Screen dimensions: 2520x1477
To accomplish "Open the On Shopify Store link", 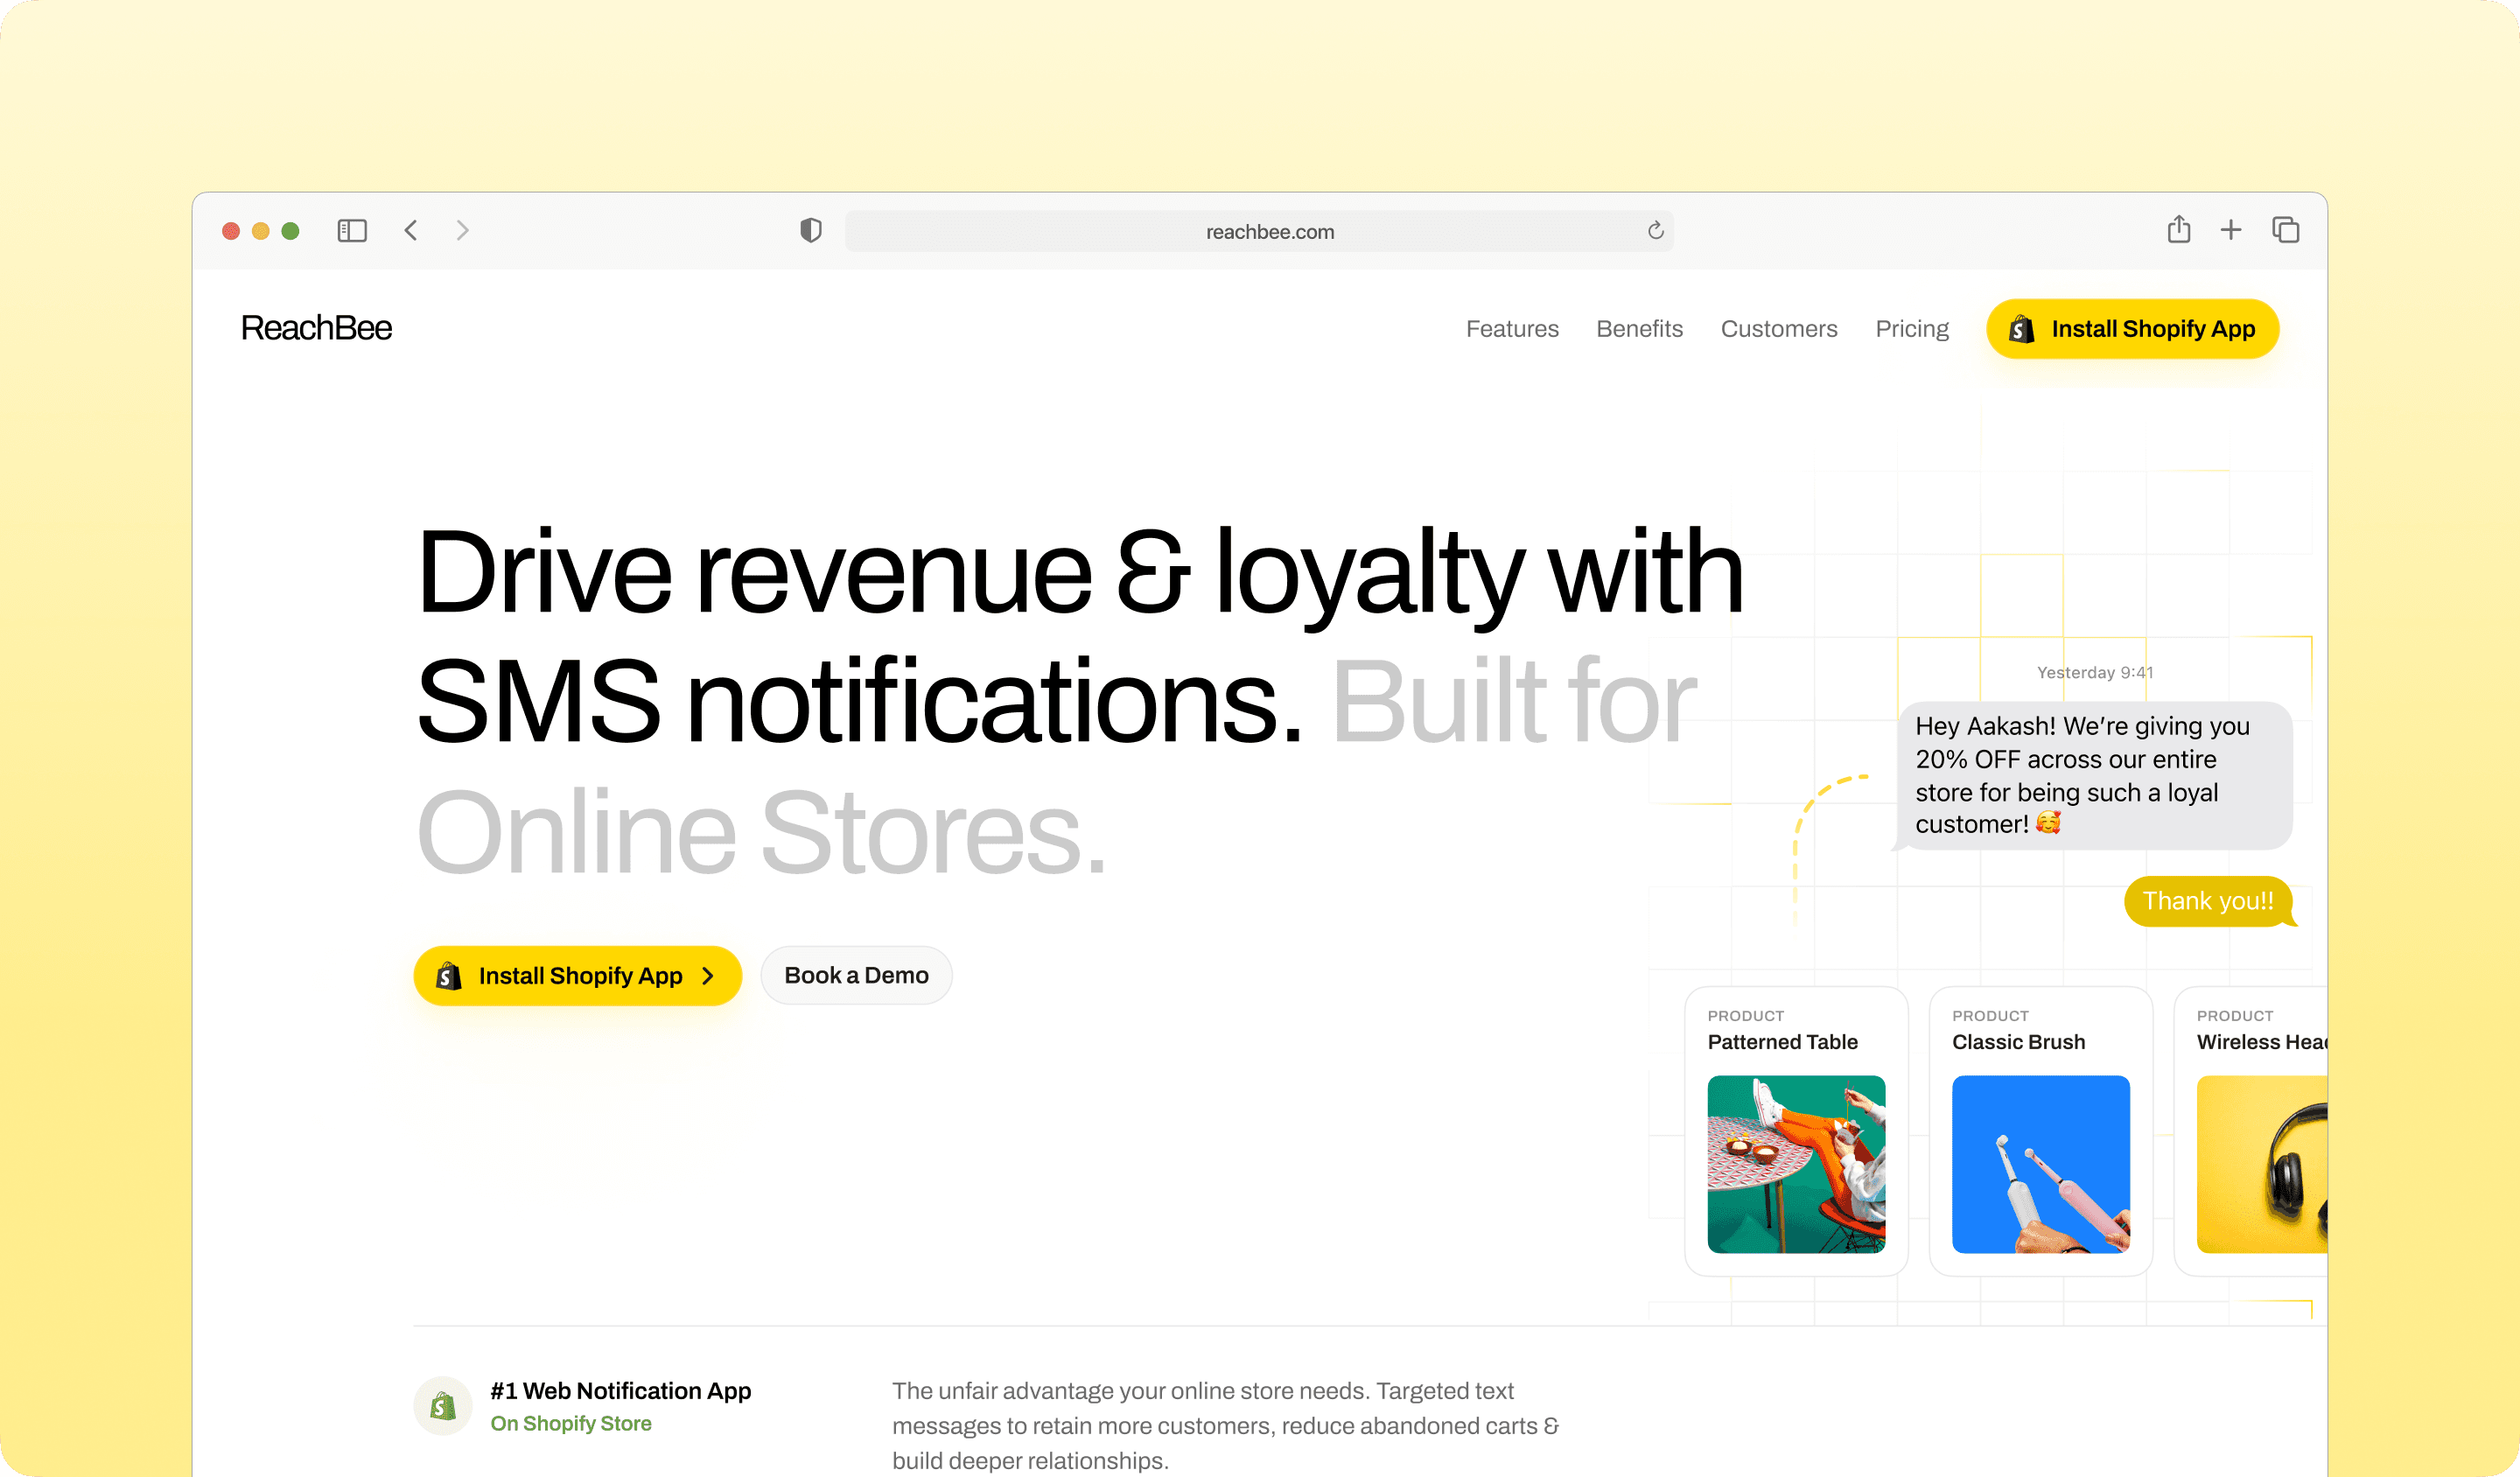I will click(571, 1423).
